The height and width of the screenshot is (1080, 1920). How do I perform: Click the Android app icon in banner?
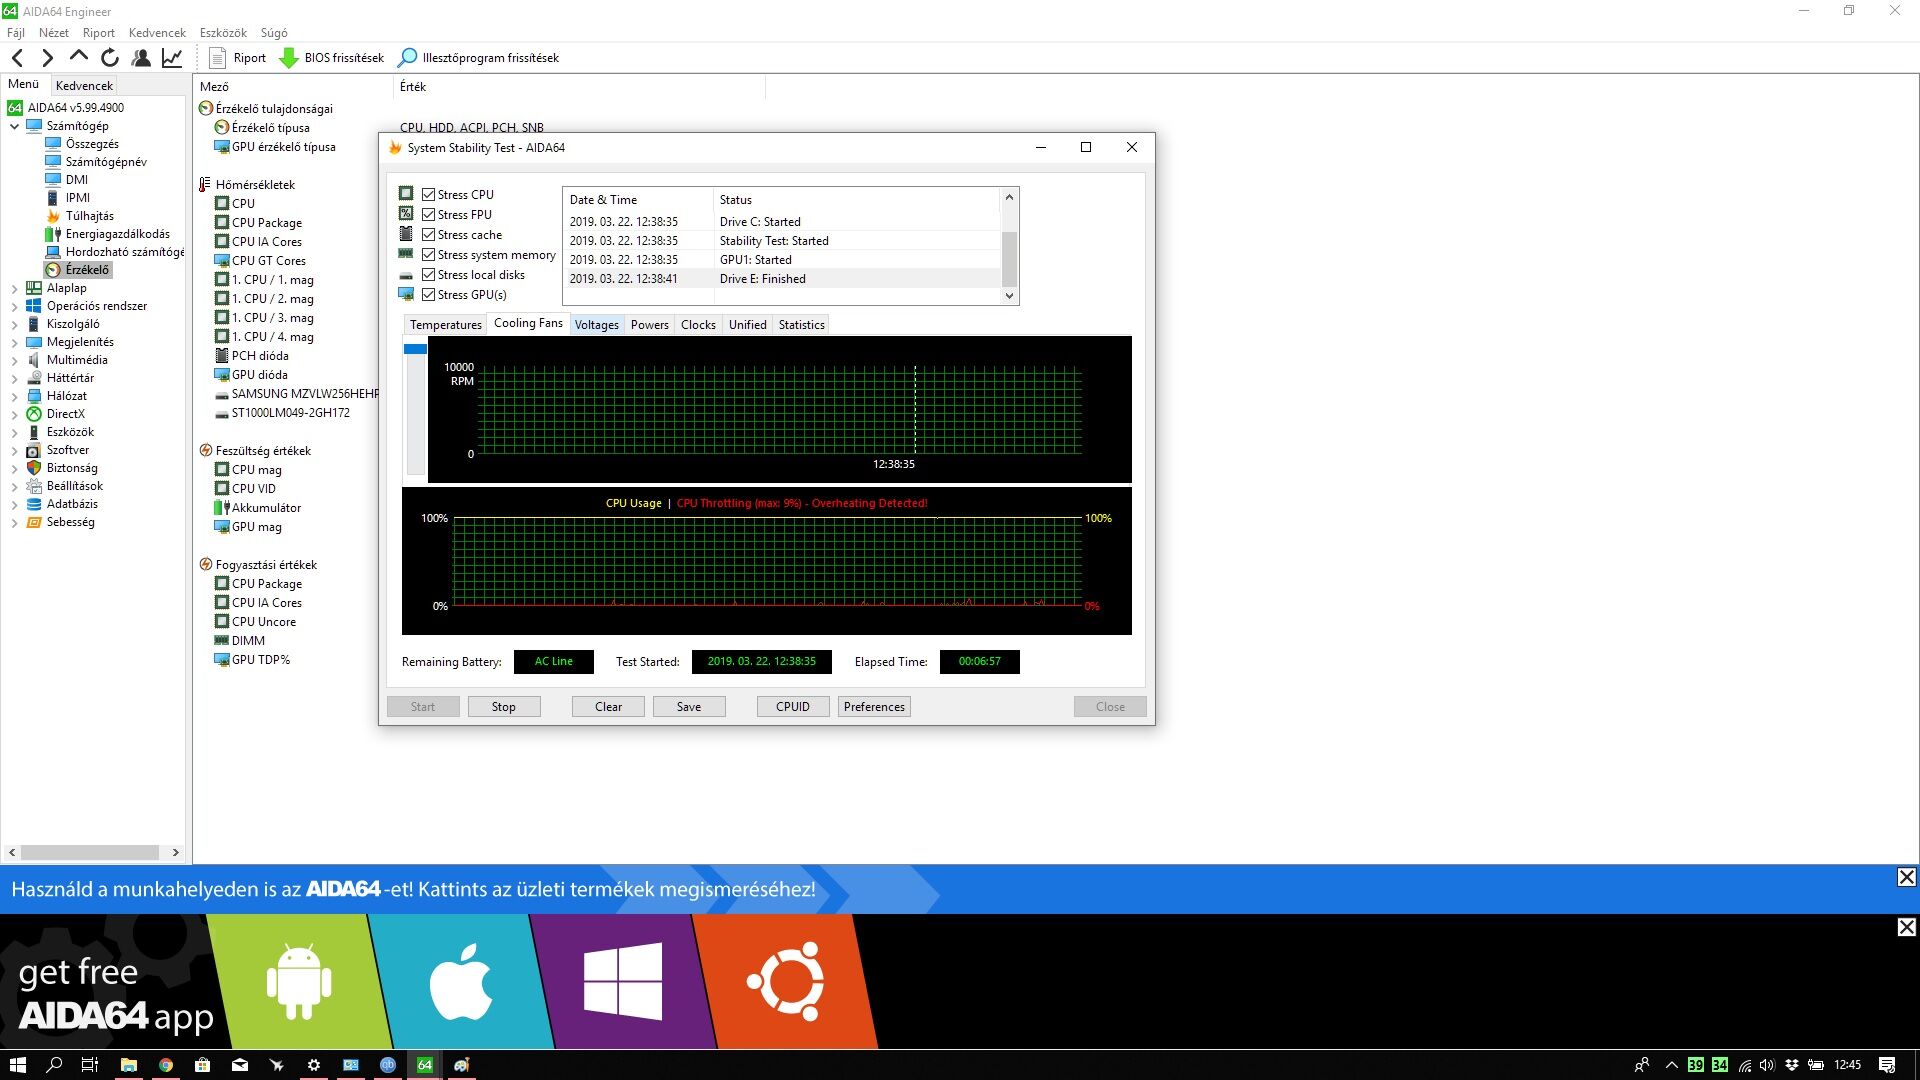click(x=298, y=981)
